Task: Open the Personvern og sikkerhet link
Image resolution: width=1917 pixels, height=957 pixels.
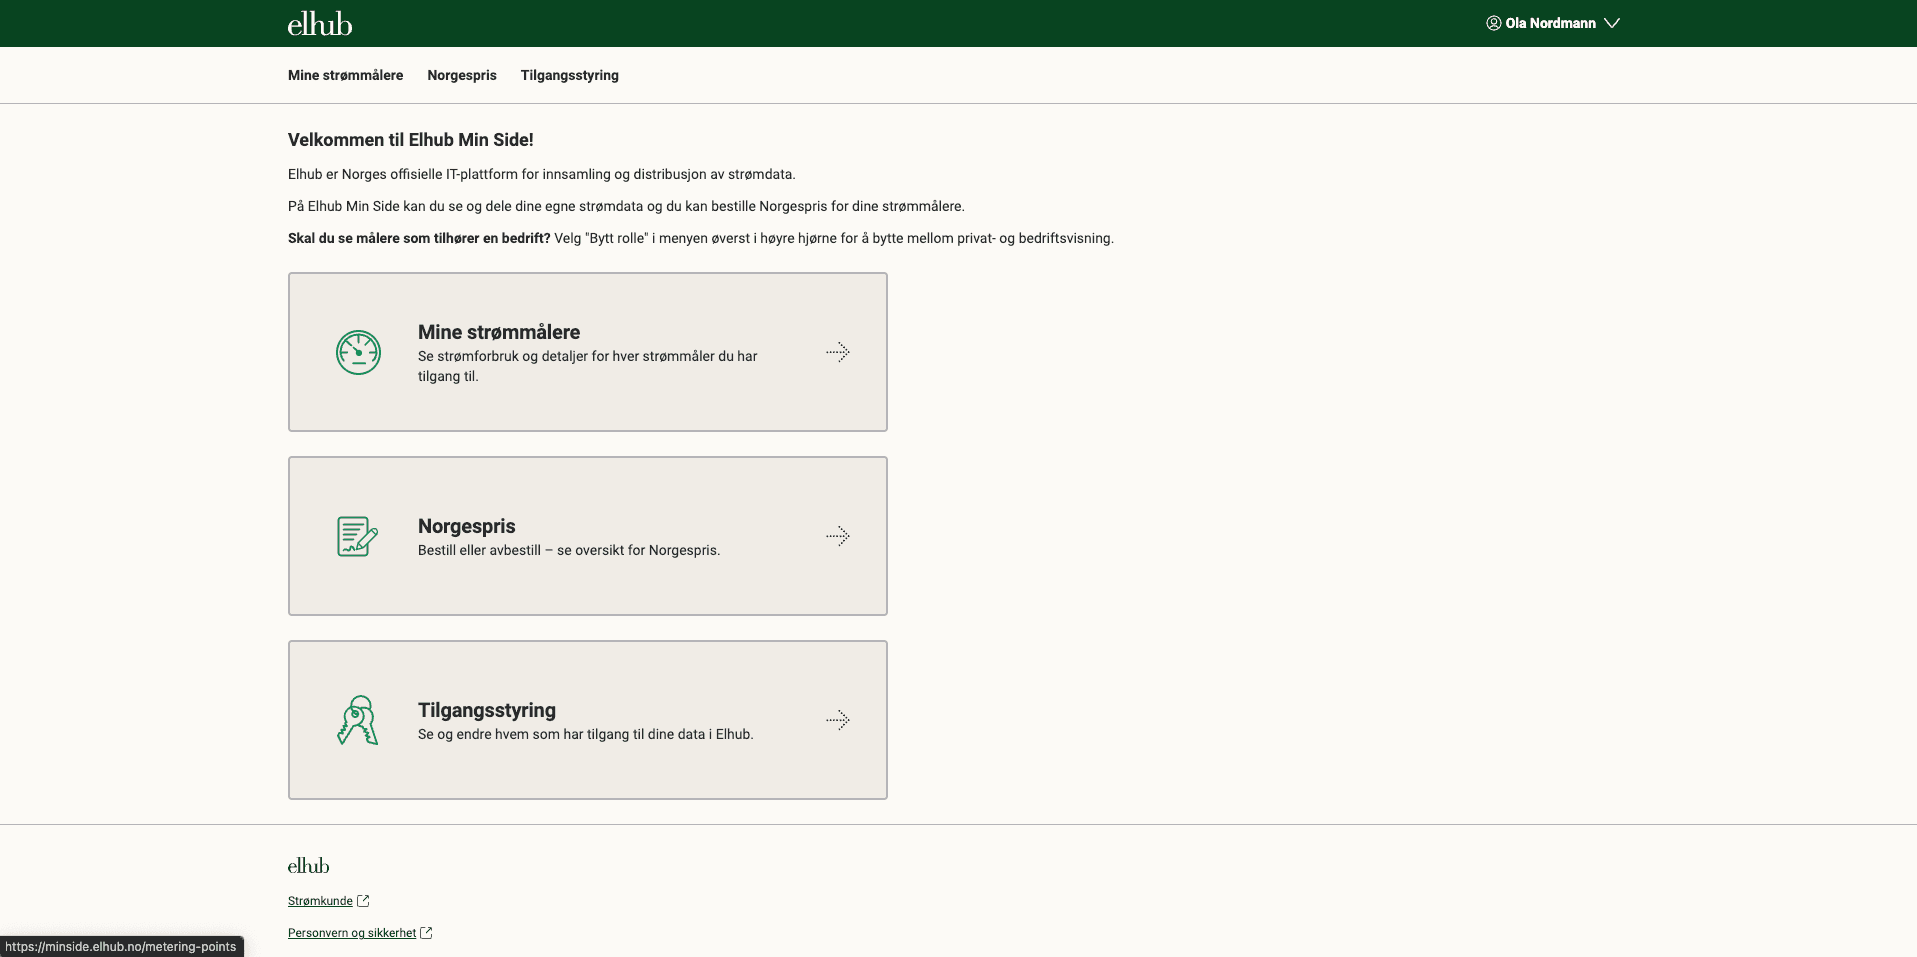Action: pyautogui.click(x=351, y=933)
